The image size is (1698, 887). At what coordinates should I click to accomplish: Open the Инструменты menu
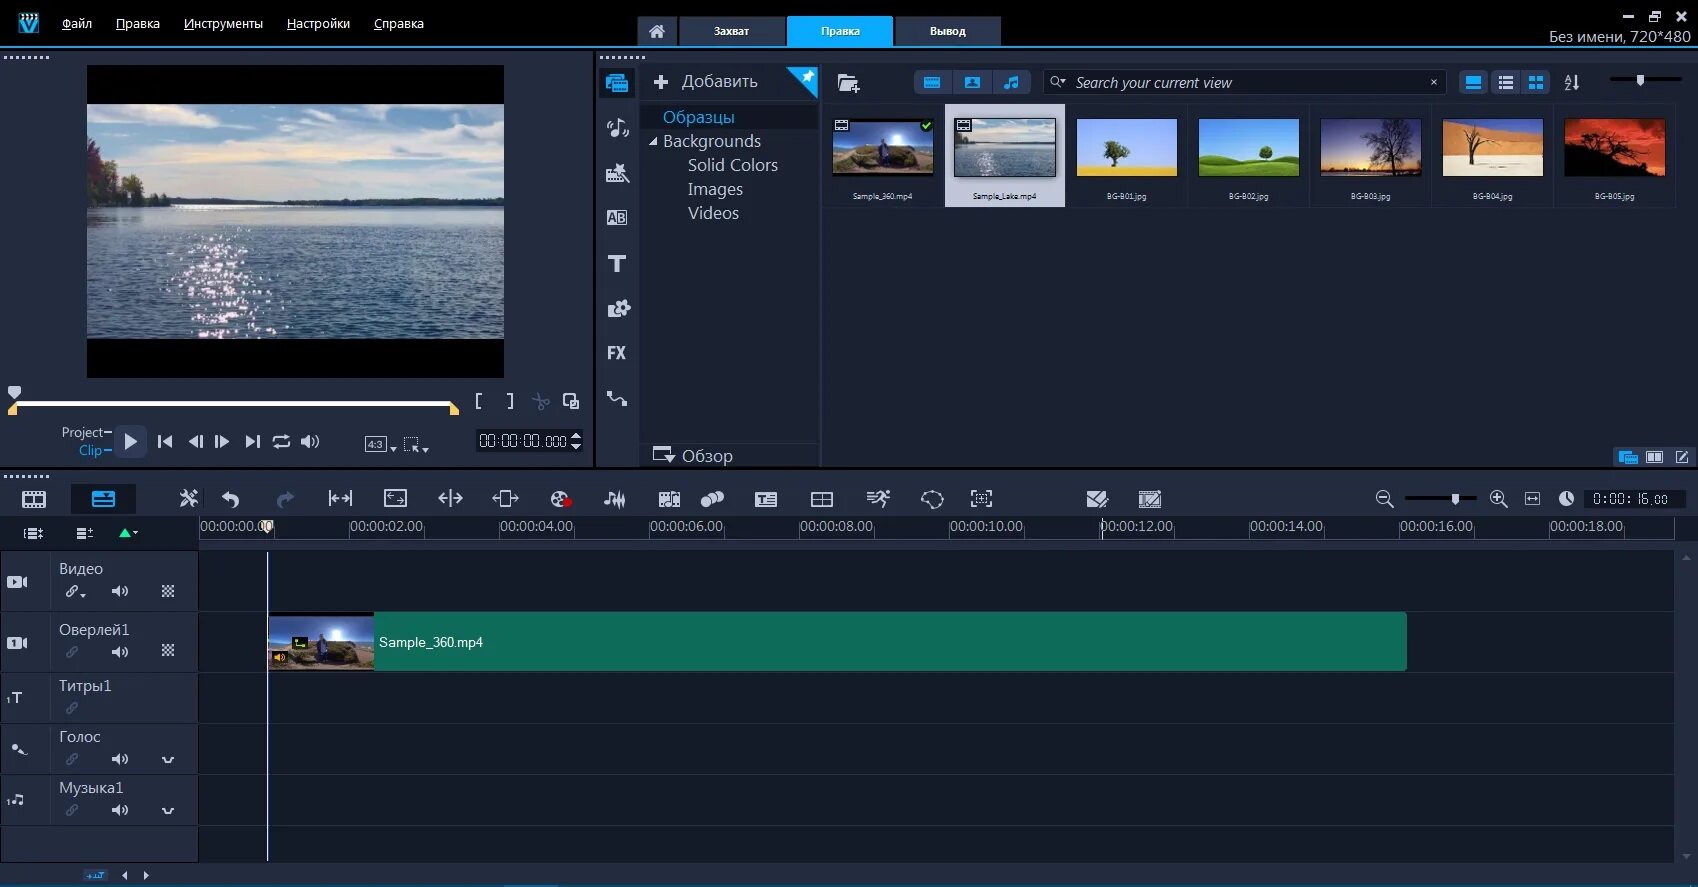coord(223,23)
